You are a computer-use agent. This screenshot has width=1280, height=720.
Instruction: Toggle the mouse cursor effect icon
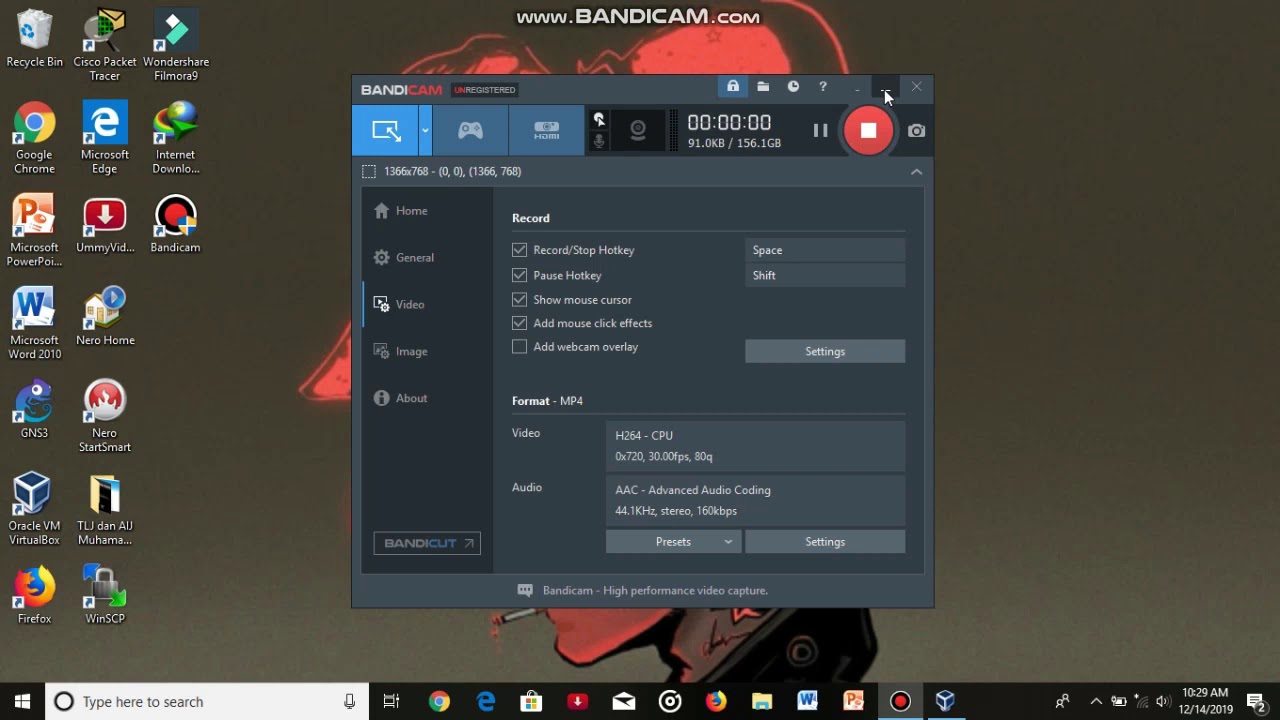(599, 119)
